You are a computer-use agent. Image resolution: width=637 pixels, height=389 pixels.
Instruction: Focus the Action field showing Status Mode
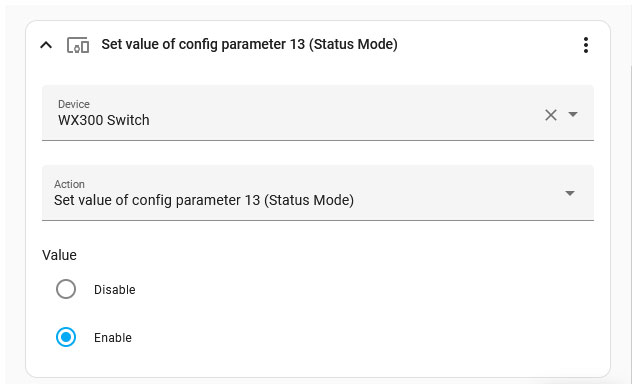(318, 193)
